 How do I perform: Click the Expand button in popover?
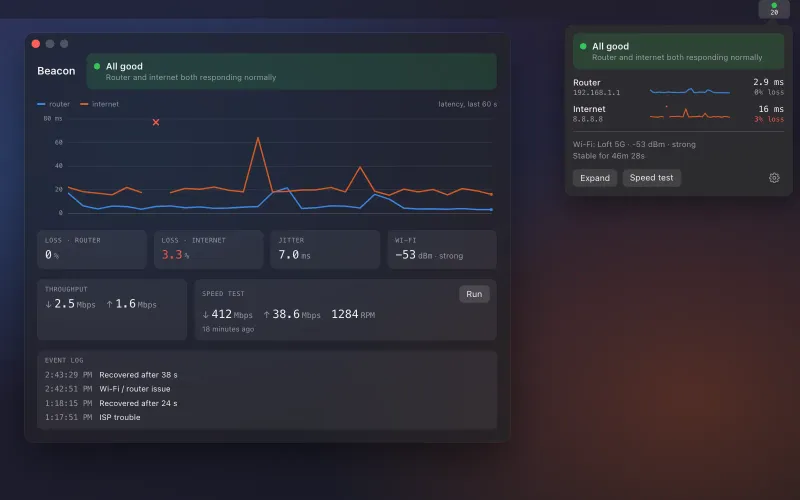(594, 178)
